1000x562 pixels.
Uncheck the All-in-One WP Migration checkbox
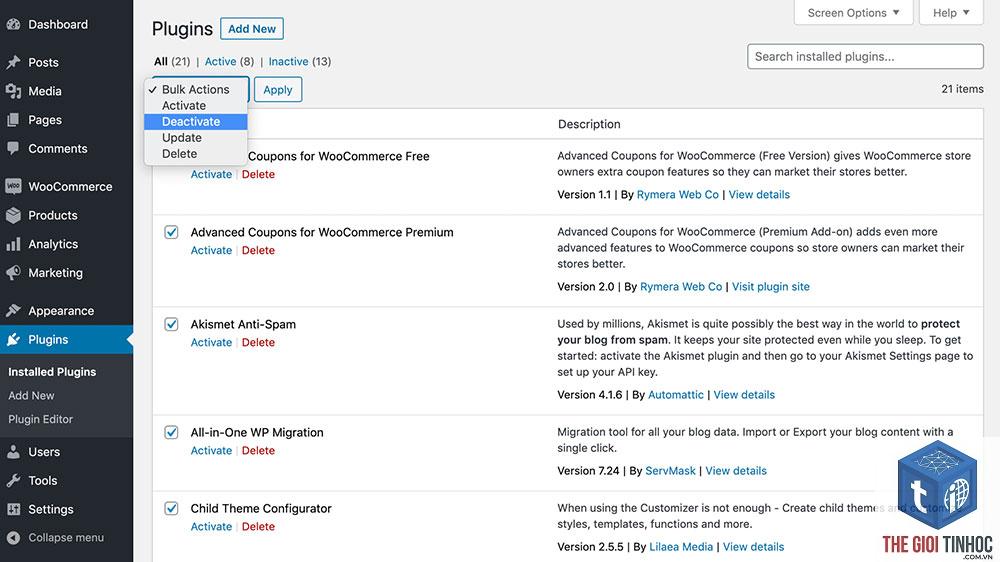coord(171,433)
